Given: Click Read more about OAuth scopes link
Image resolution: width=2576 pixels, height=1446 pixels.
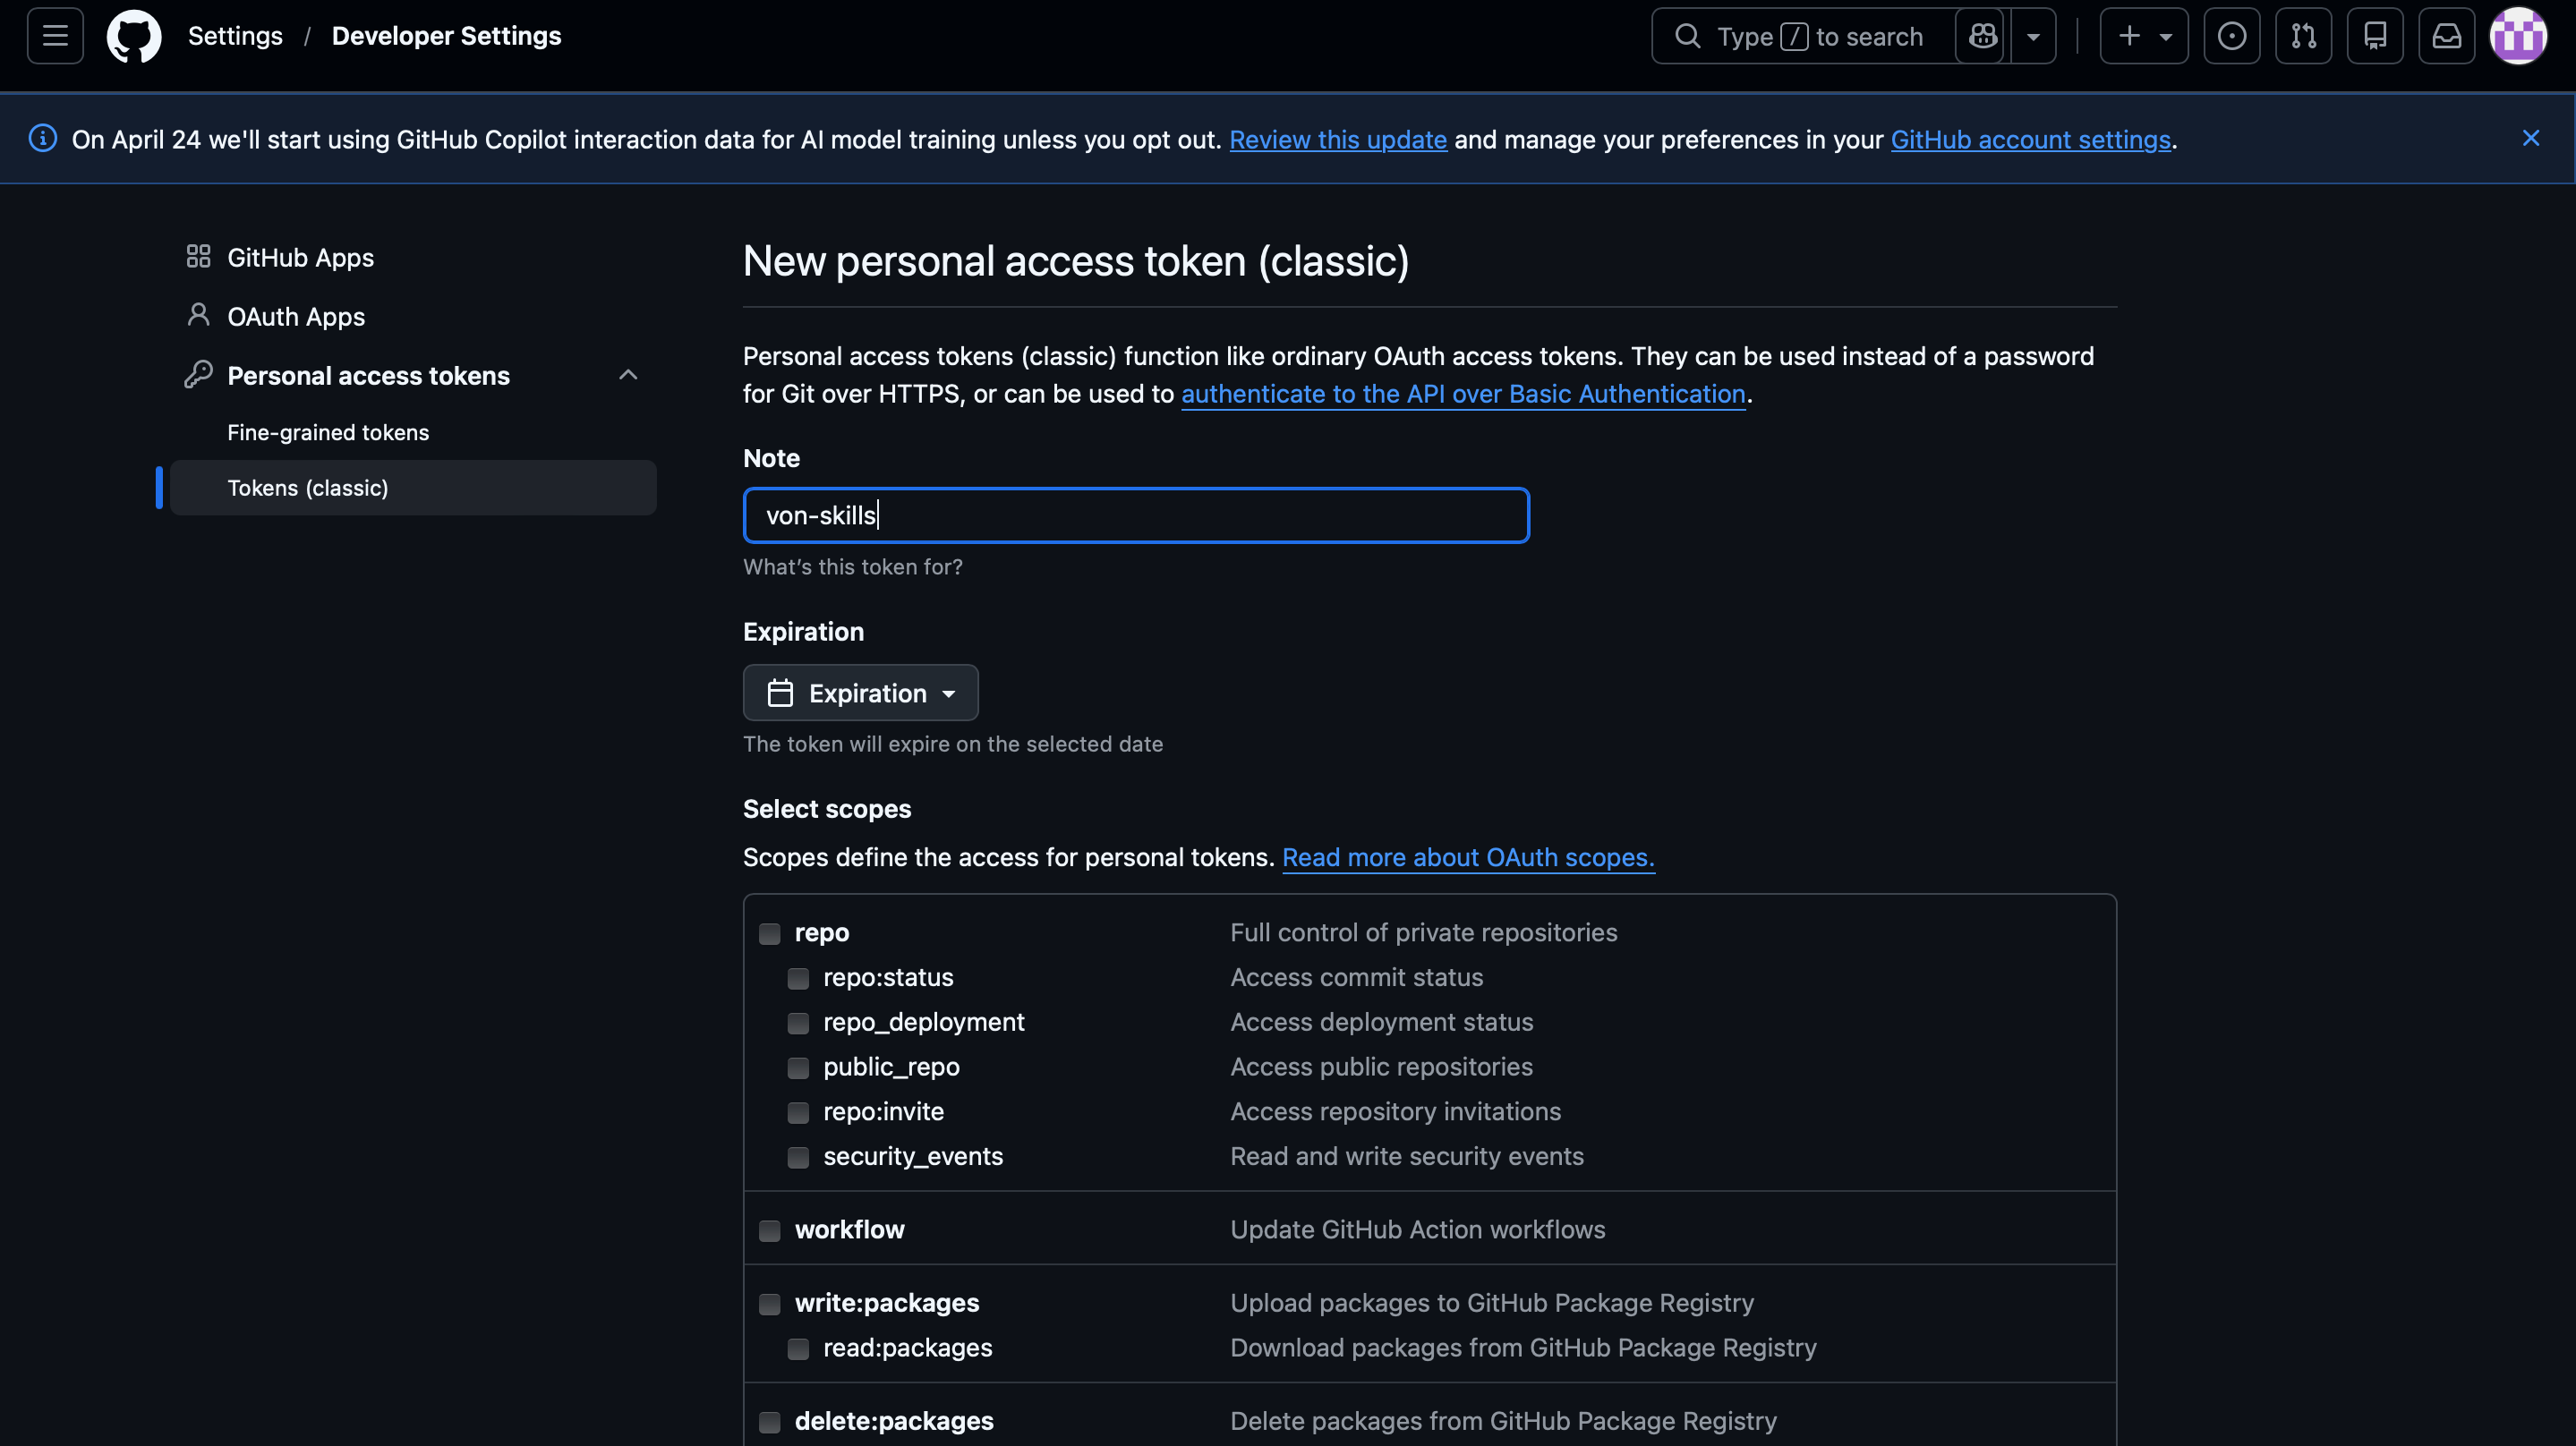Looking at the screenshot, I should (1467, 857).
